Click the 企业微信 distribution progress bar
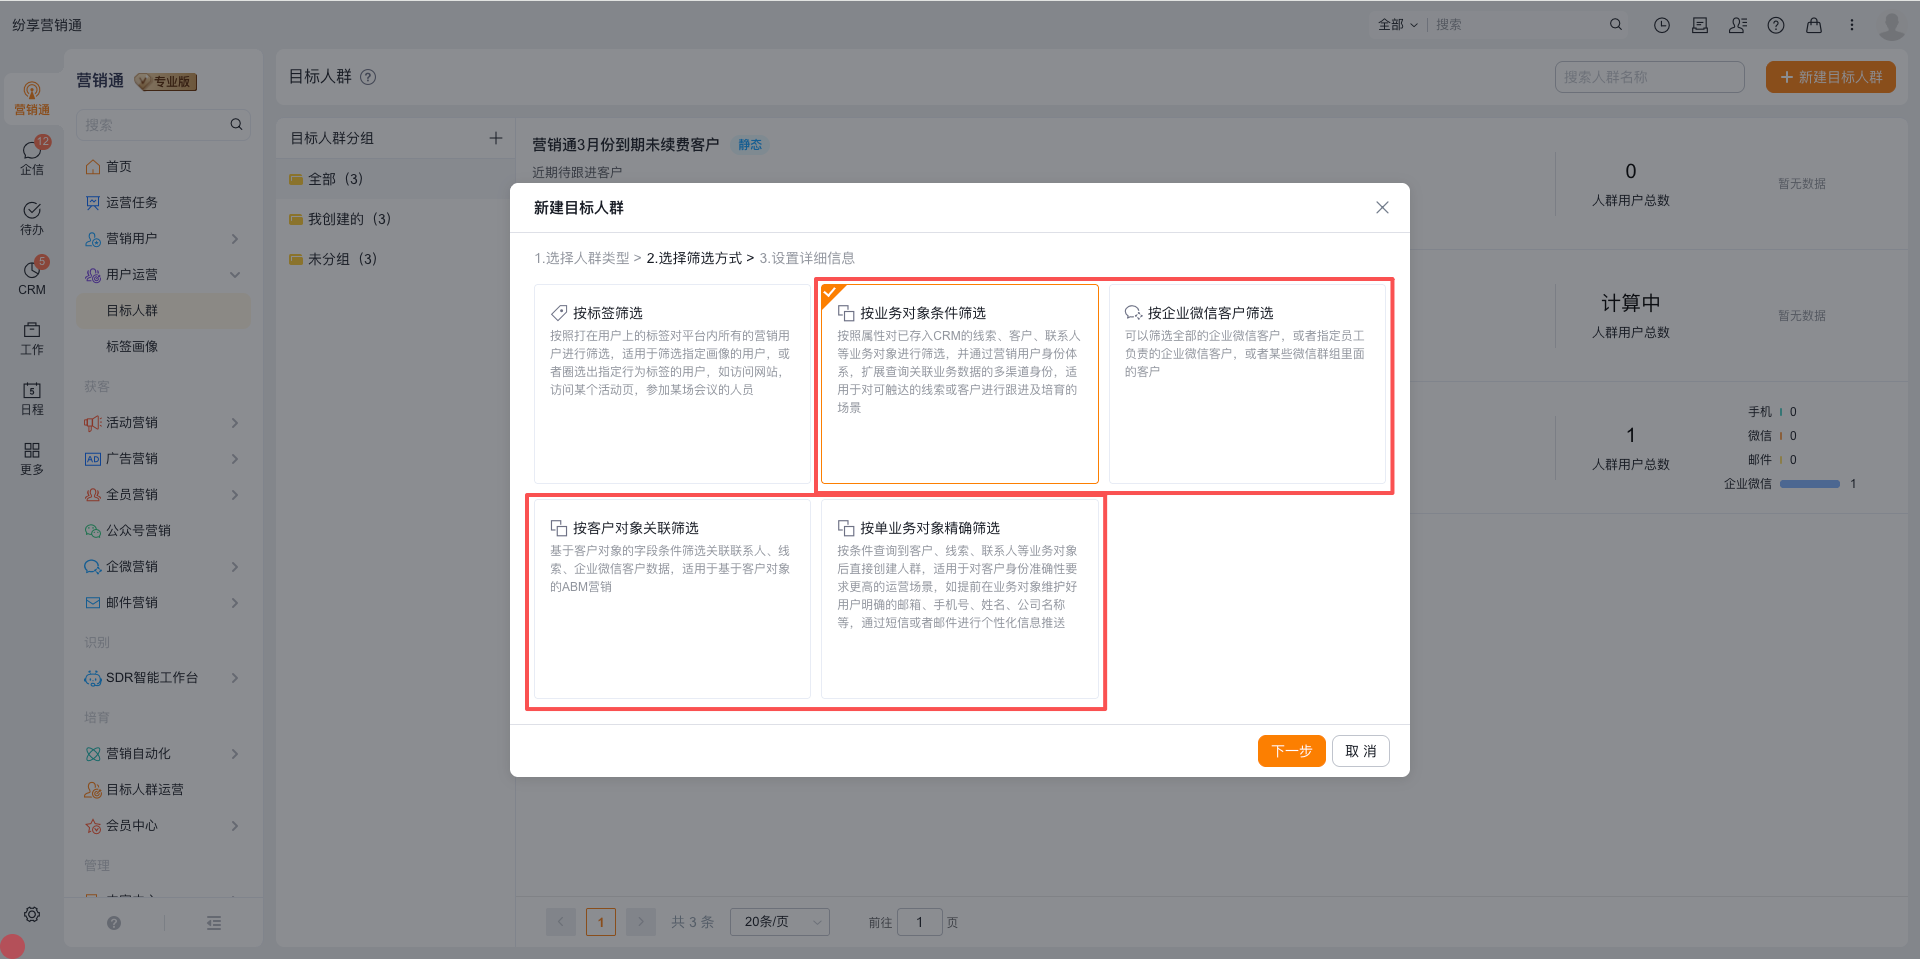This screenshot has height=959, width=1920. (1810, 484)
